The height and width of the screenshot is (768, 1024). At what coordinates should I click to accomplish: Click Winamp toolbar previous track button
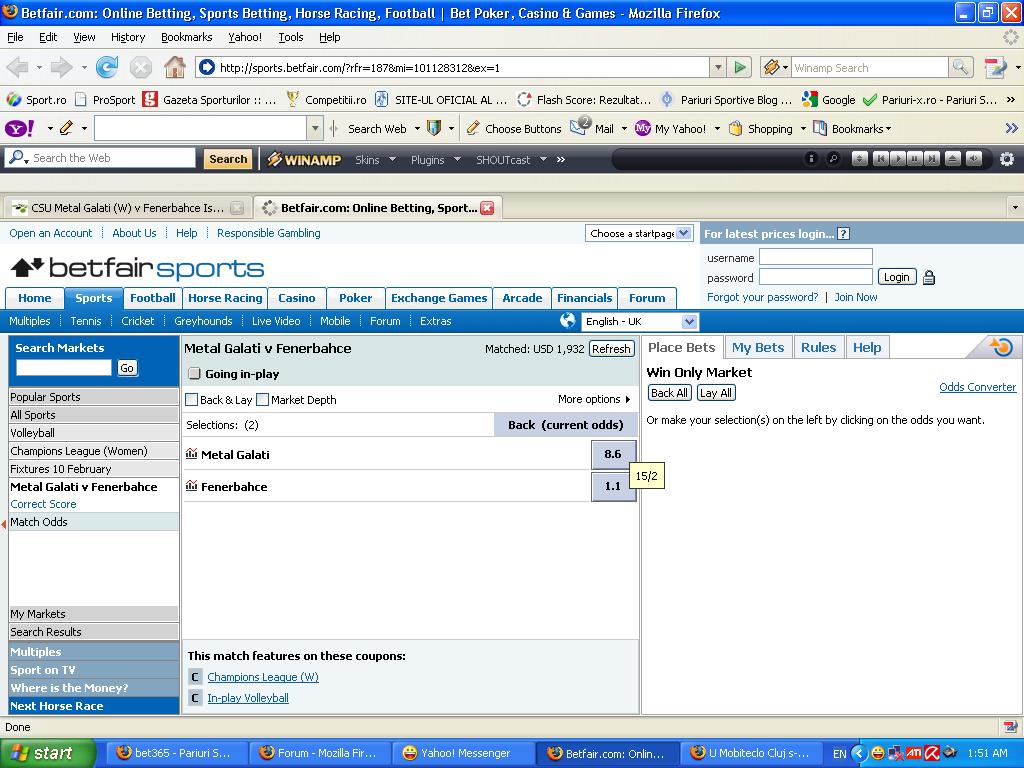tap(880, 159)
